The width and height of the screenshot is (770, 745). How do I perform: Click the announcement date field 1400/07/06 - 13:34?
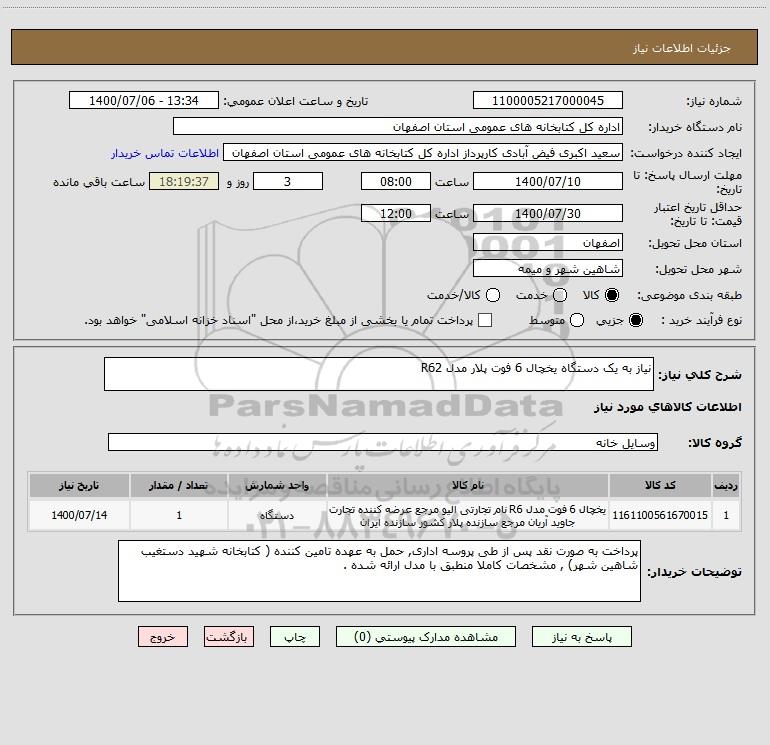coord(143,101)
